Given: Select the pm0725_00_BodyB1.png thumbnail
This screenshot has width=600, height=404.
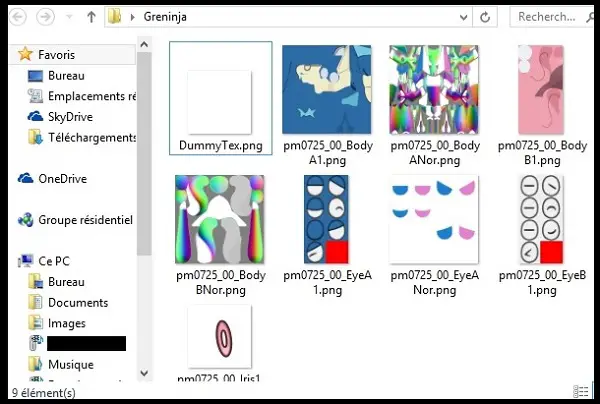Looking at the screenshot, I should (x=541, y=90).
